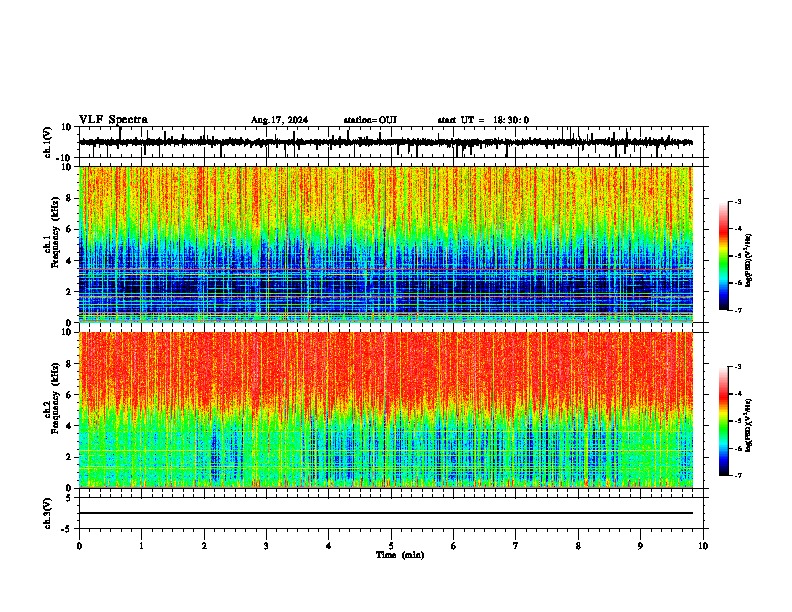Click '-10' tick on ch.1(V) axis

pos(64,158)
